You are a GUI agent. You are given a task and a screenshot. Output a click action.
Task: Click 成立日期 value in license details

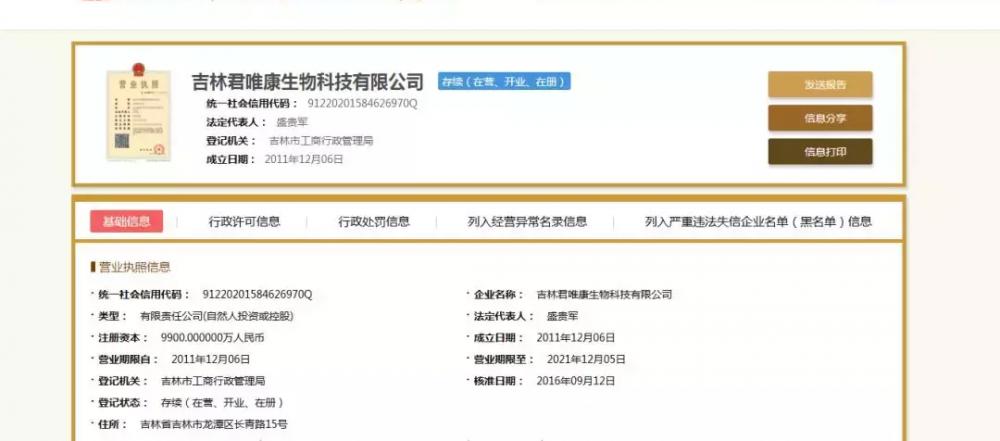tap(576, 338)
